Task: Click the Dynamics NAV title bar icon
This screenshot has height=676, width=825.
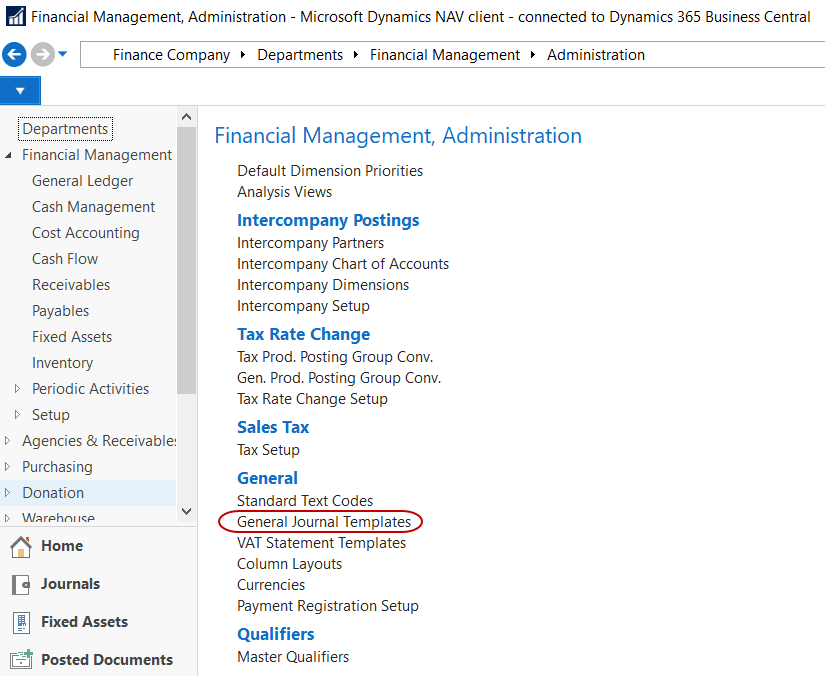Action: pos(15,17)
